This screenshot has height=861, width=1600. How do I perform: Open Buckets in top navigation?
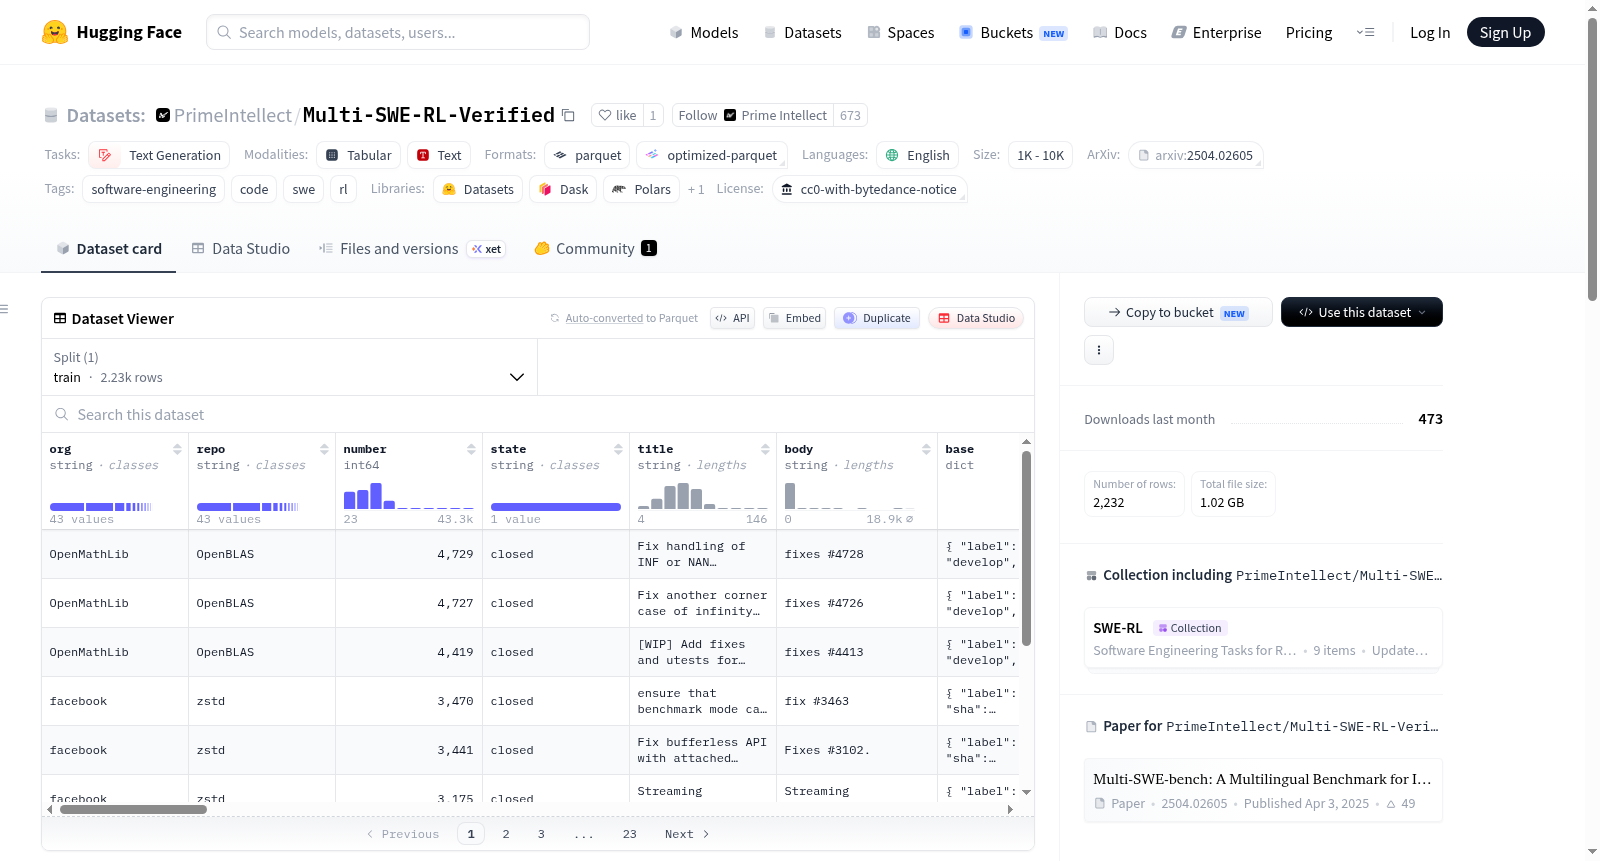coord(1013,32)
